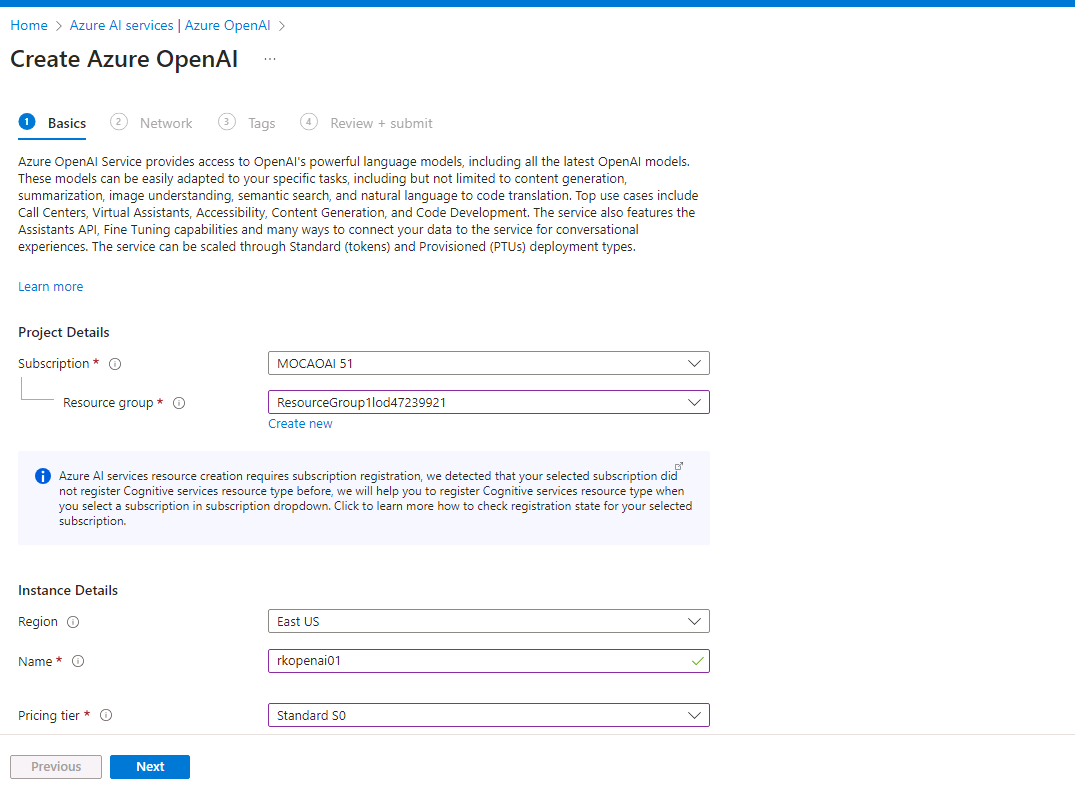Select the Basics tab
The height and width of the screenshot is (792, 1075).
coord(66,123)
